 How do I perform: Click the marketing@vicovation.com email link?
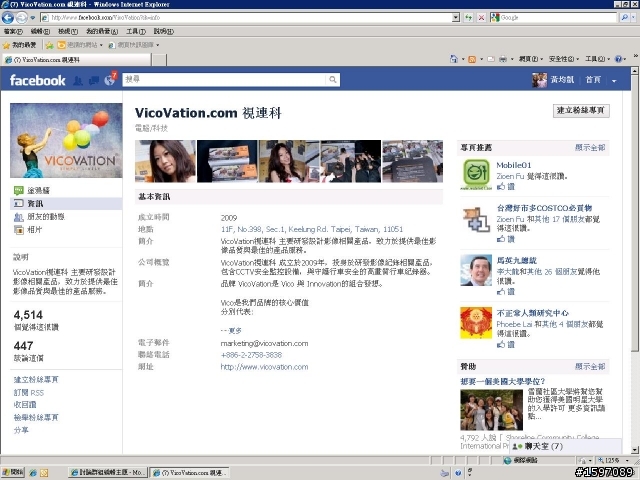coord(264,343)
